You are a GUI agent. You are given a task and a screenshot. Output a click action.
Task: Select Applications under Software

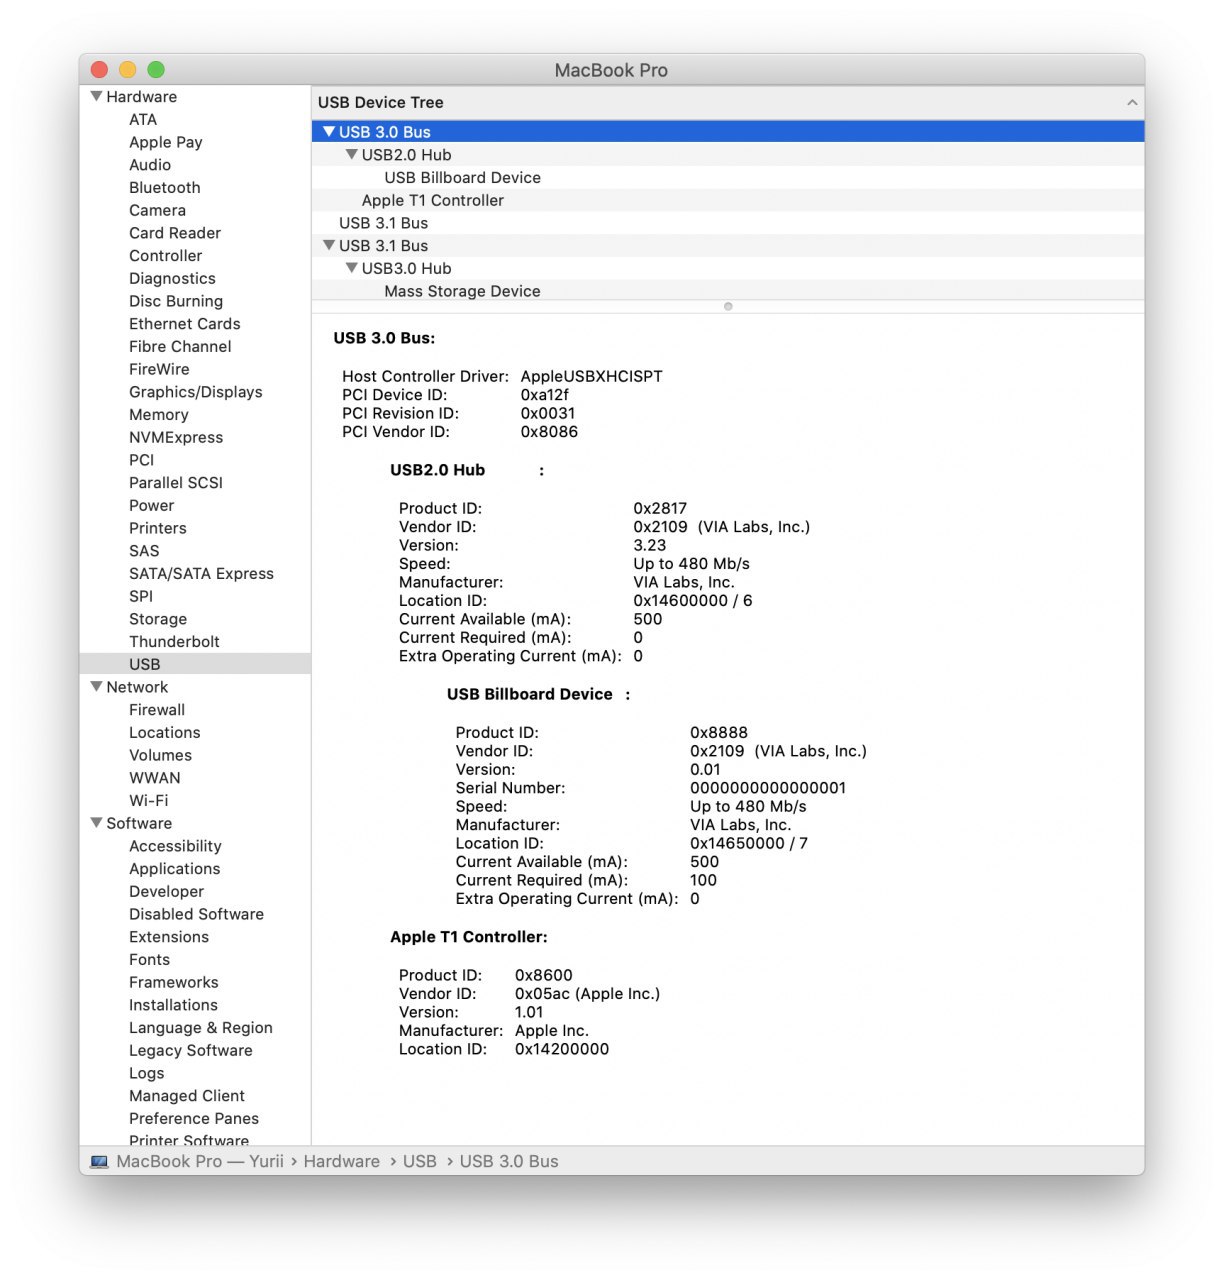pos(174,869)
